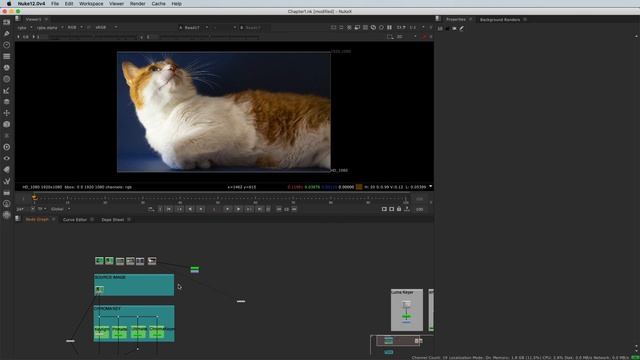The image size is (640, 360).
Task: Open the Render menu
Action: (138, 4)
